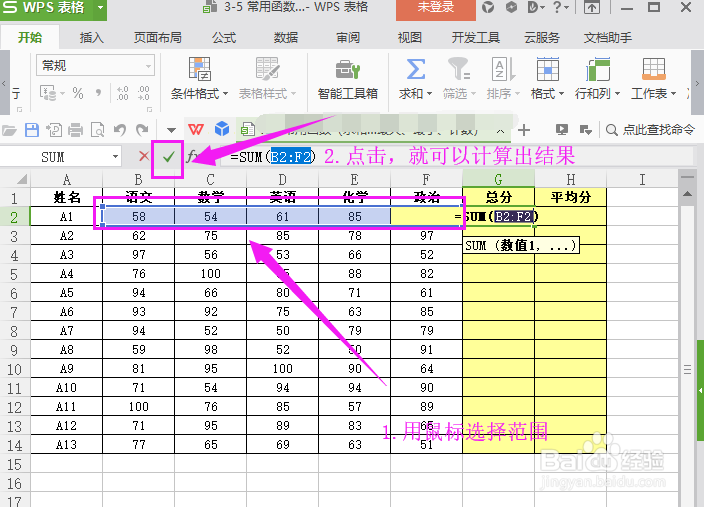Screen dimensions: 704x507
Task: Expand the 求和 dropdown arrow
Action: [430, 94]
